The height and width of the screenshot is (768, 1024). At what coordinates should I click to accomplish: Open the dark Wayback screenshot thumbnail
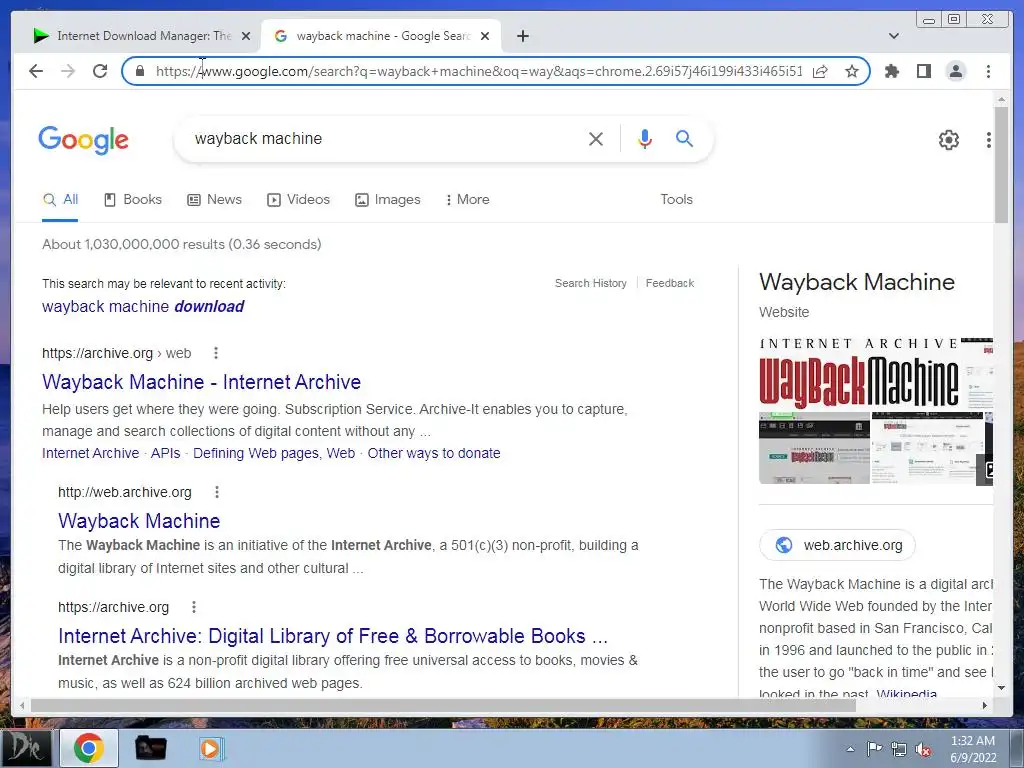[814, 448]
